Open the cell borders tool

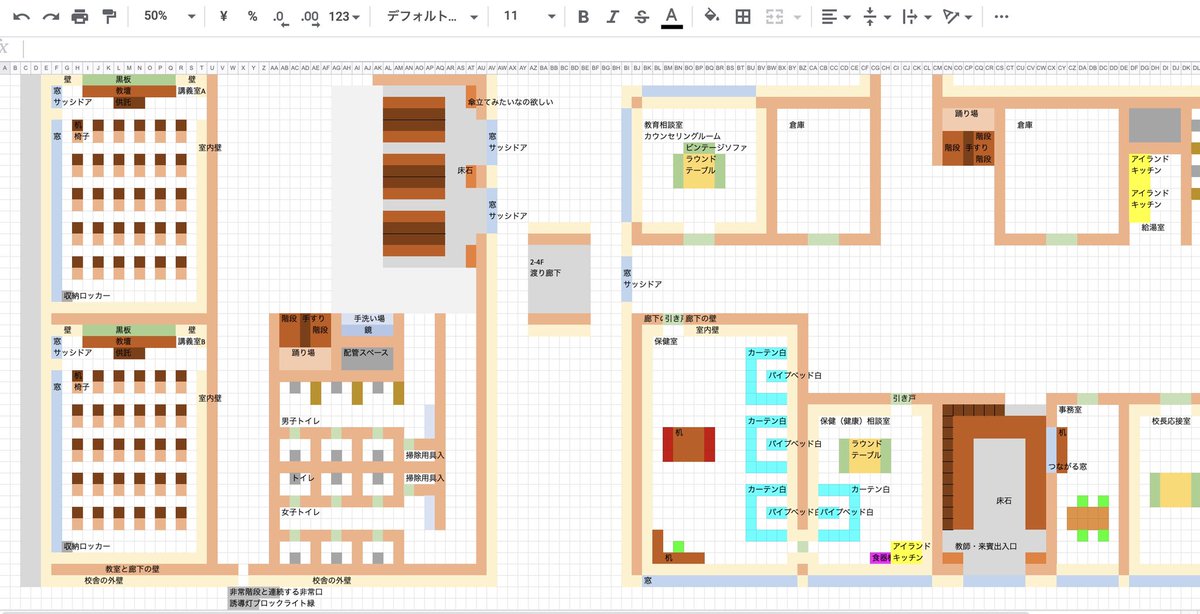[742, 16]
